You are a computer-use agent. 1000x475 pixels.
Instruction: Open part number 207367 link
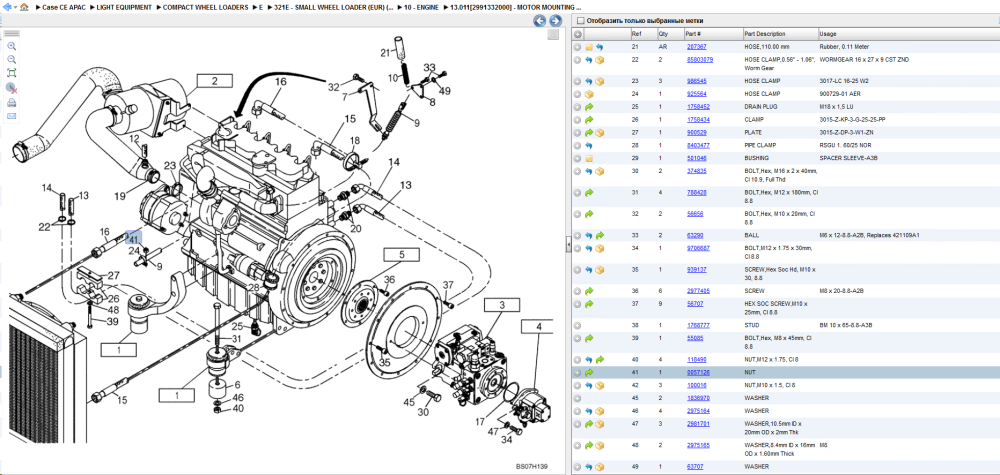696,47
